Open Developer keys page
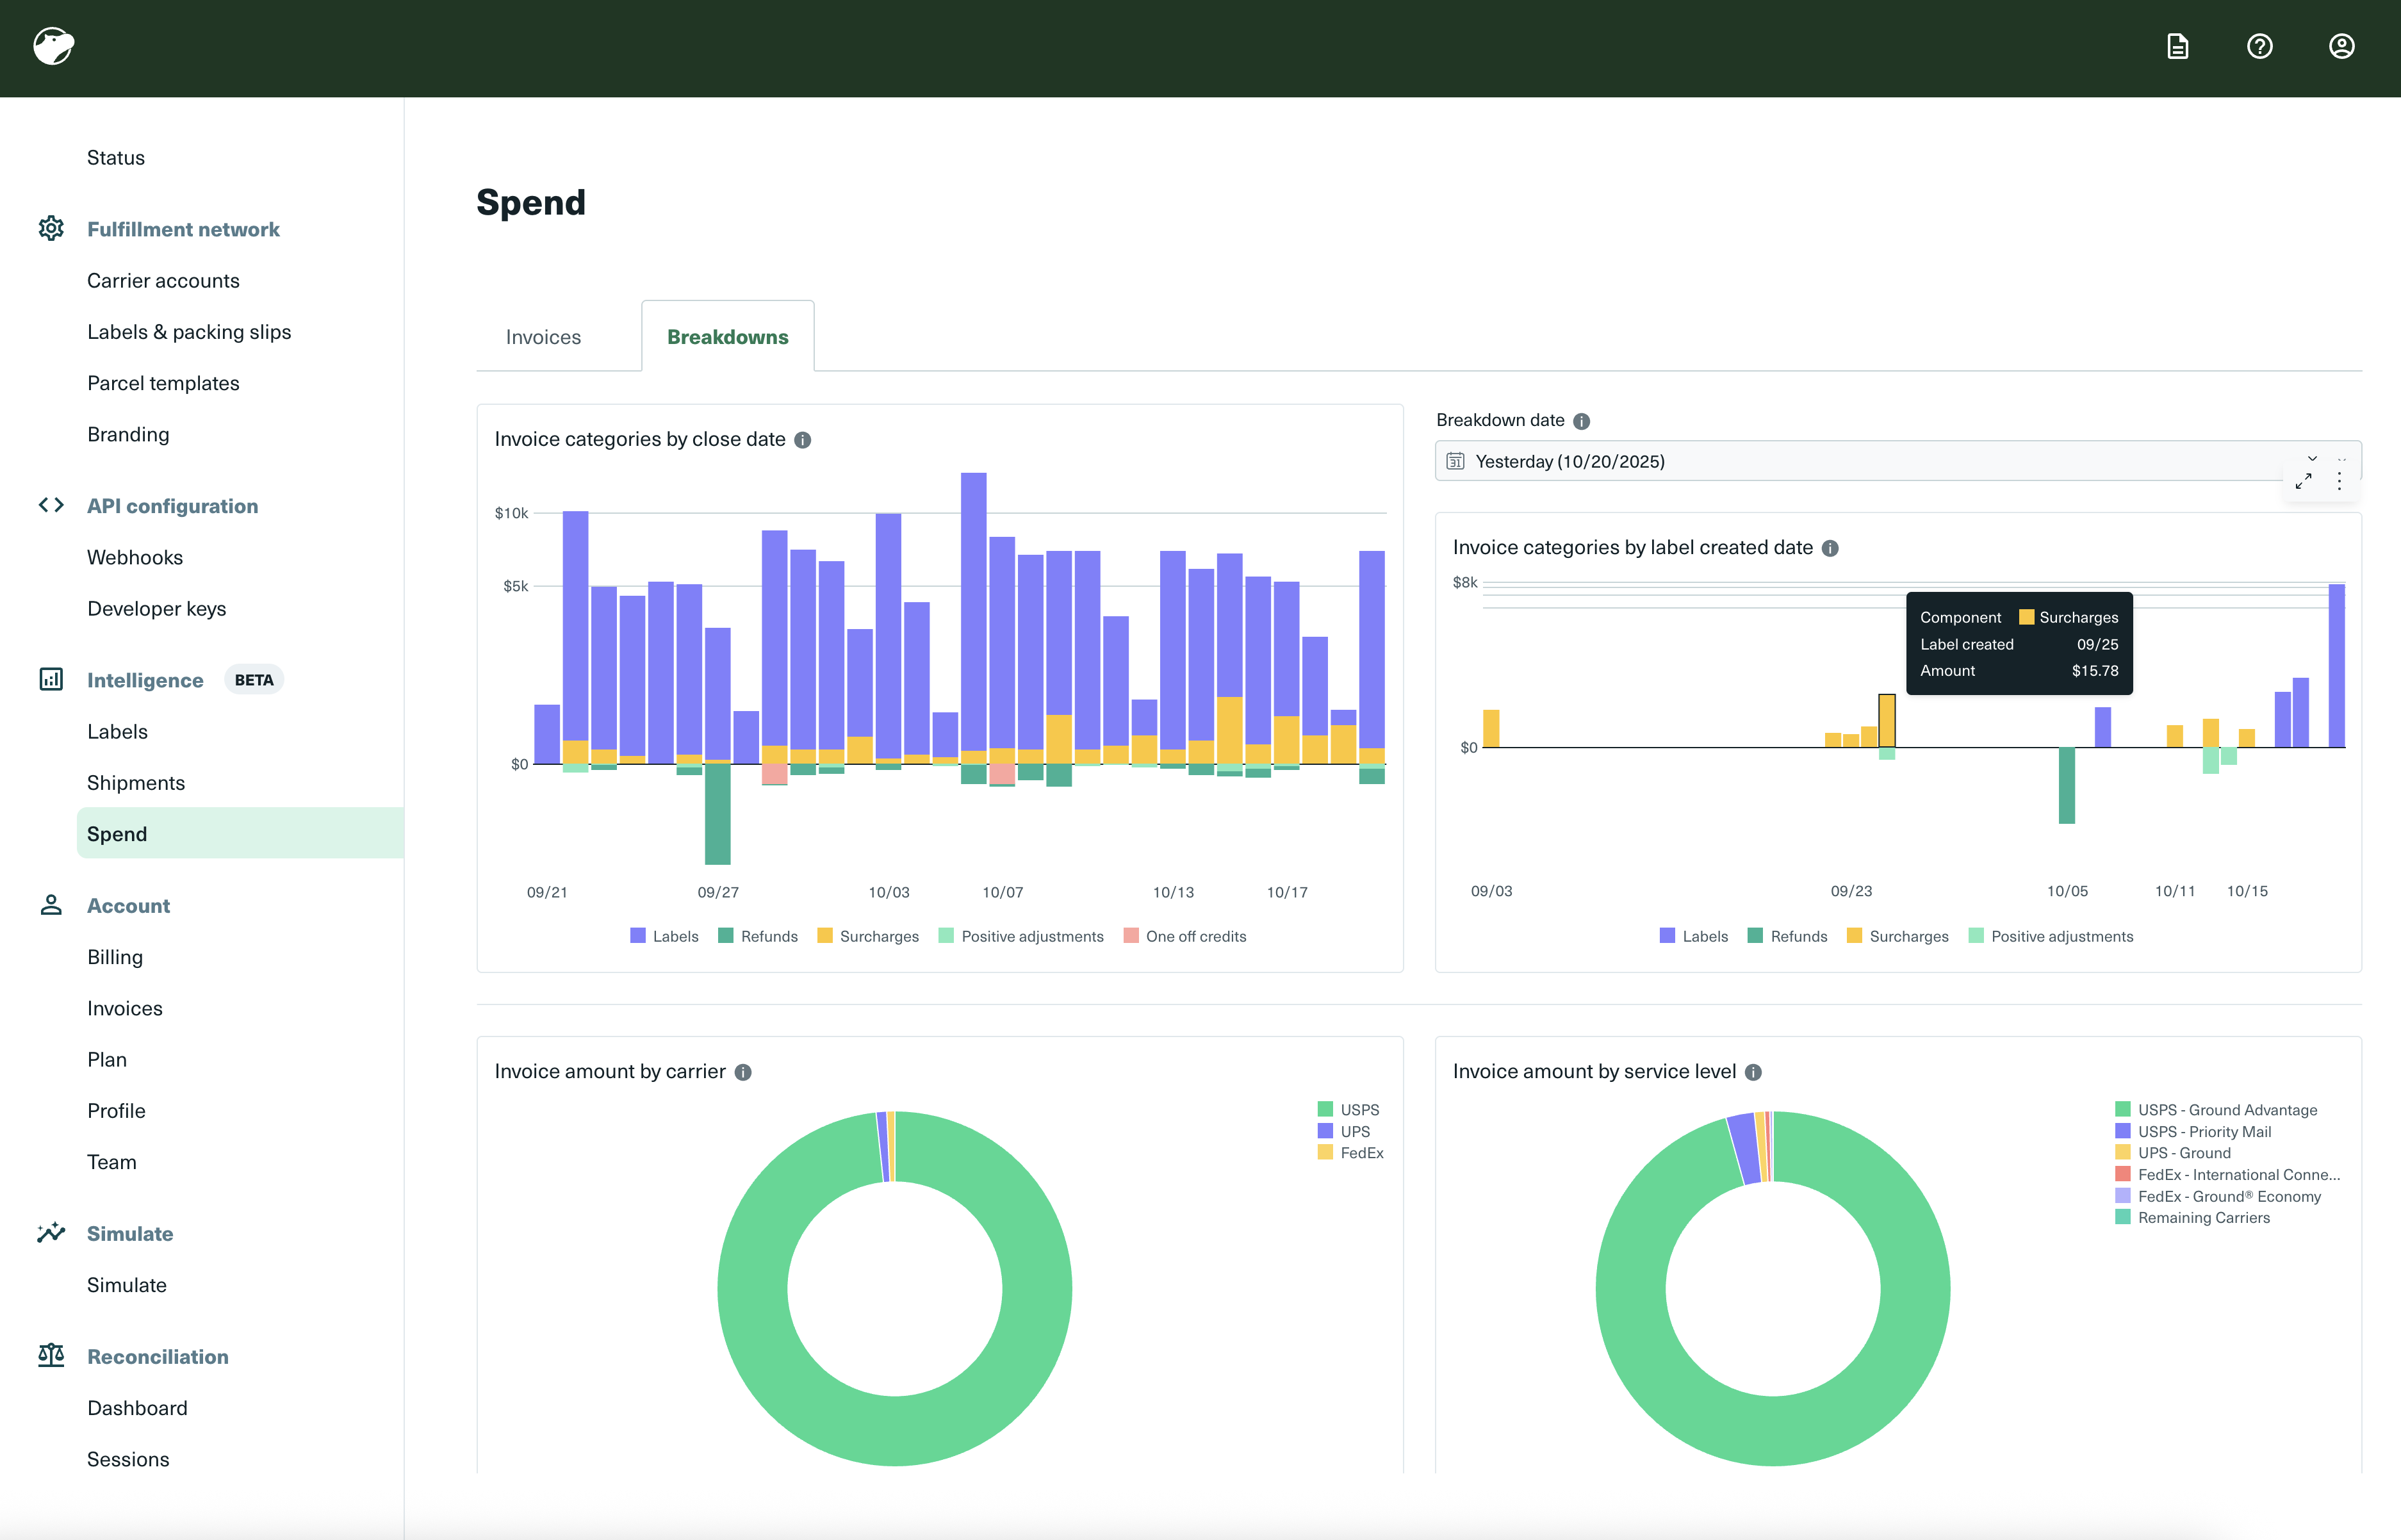 point(156,609)
